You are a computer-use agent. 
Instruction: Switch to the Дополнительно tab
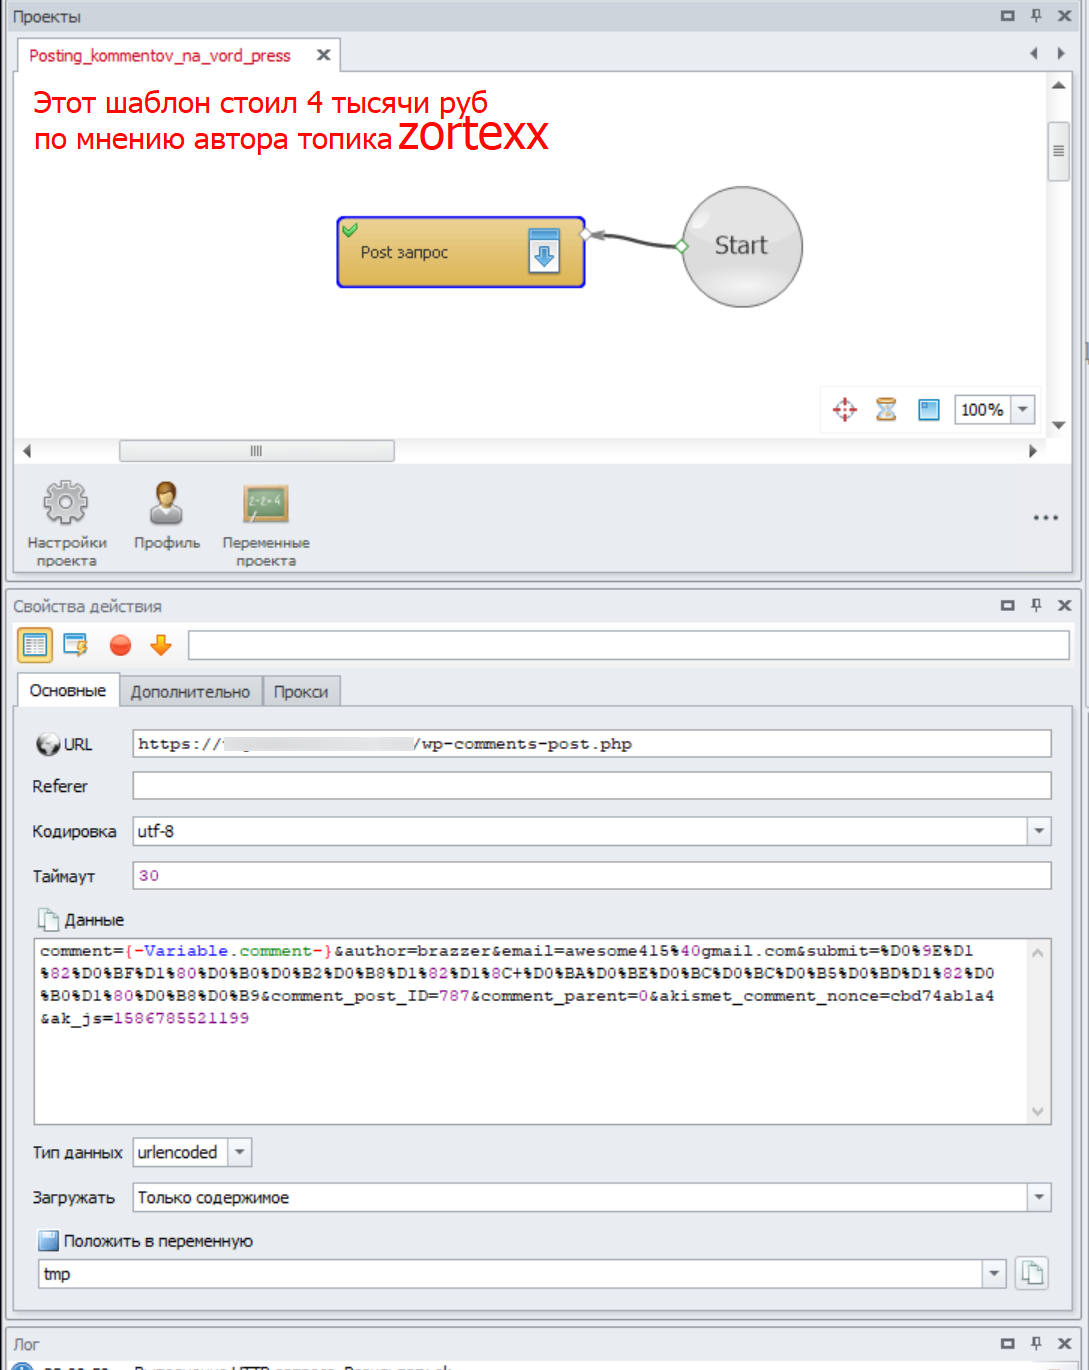(190, 692)
